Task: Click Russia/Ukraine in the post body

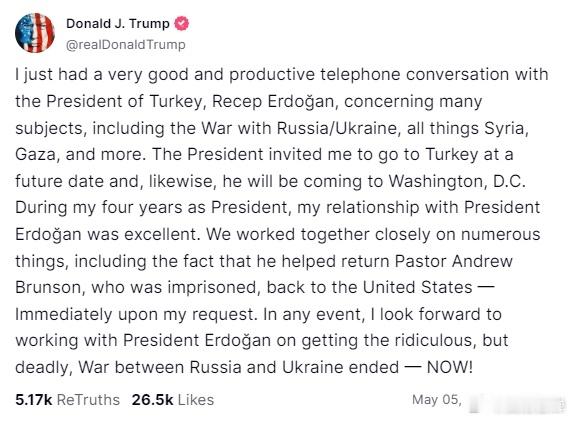Action: coord(337,128)
